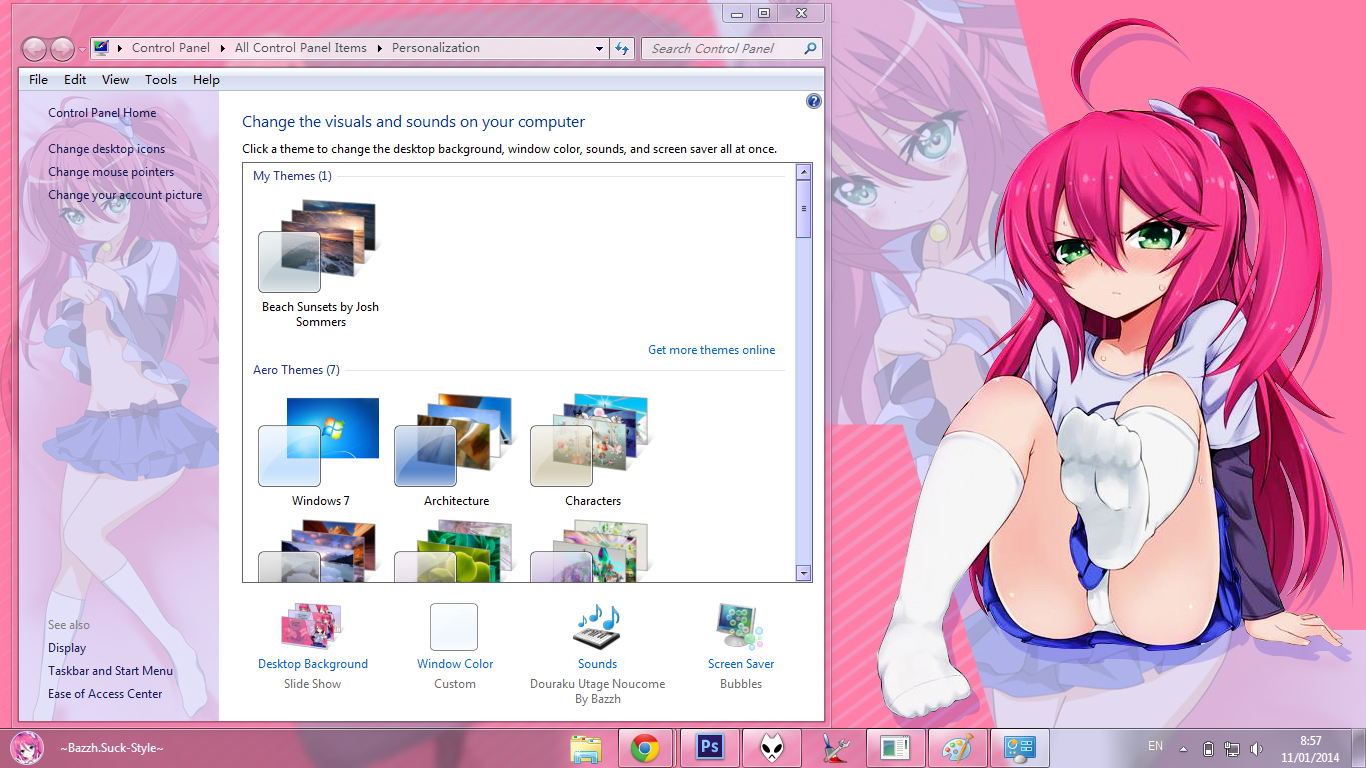Click the Sounds text link
Image resolution: width=1366 pixels, height=768 pixels.
[x=597, y=664]
